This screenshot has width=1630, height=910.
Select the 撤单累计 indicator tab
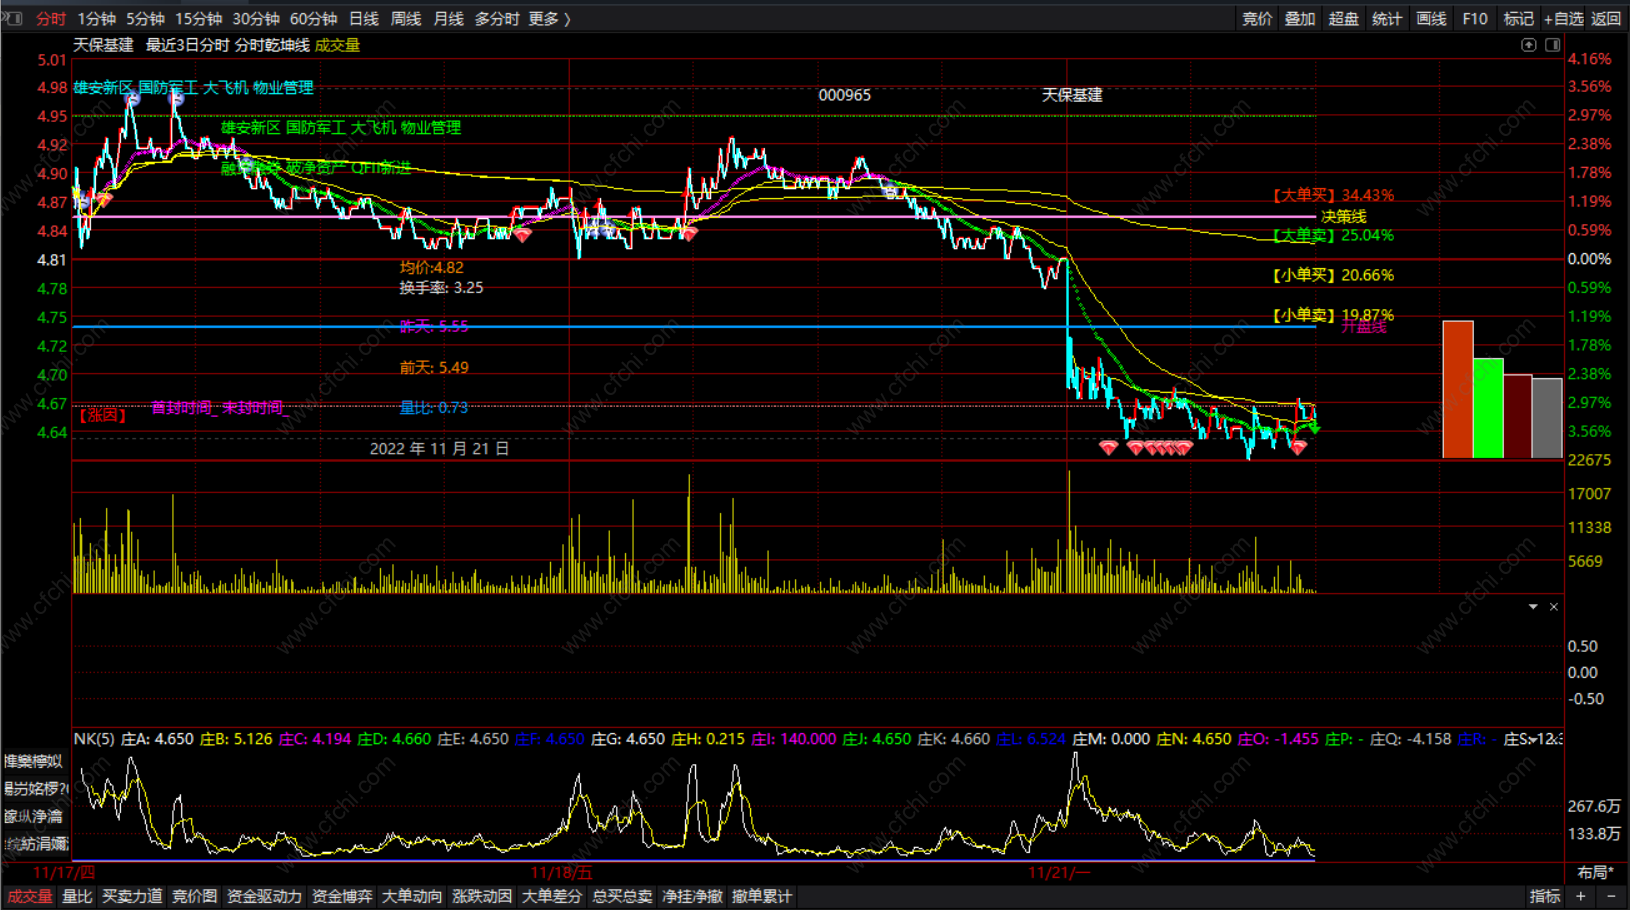coord(762,897)
